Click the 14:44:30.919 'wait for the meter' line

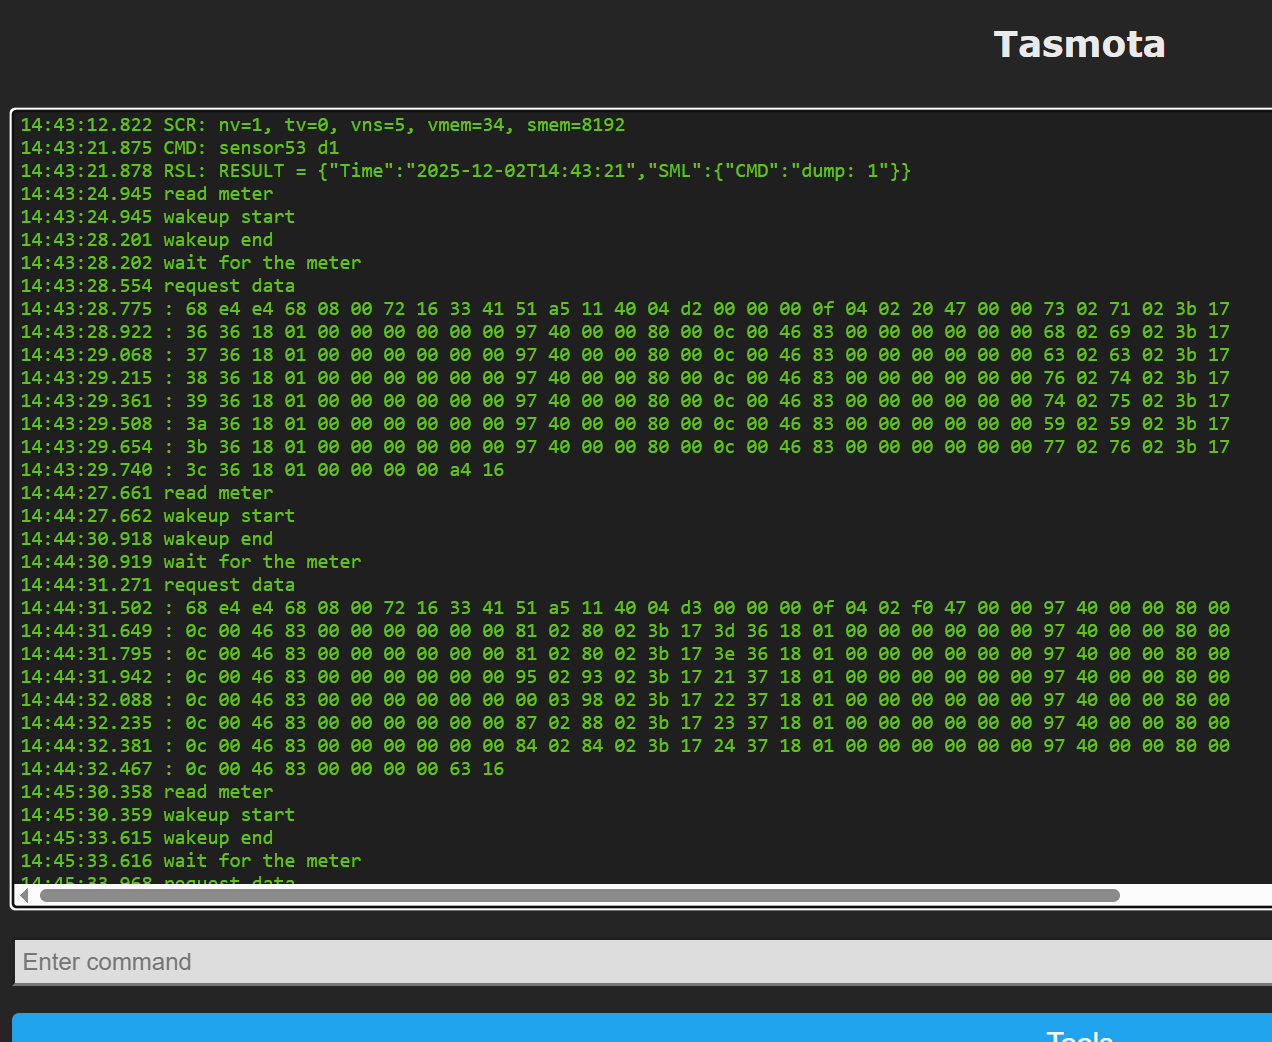click(191, 562)
